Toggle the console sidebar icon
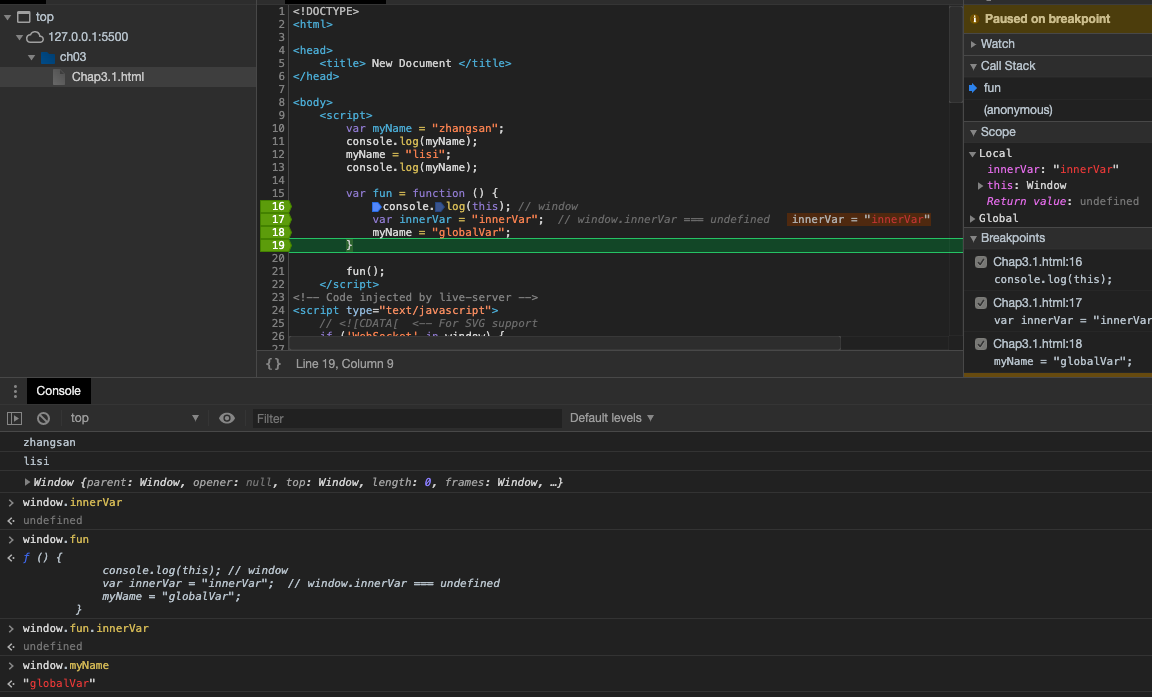The height and width of the screenshot is (697, 1152). pos(14,418)
